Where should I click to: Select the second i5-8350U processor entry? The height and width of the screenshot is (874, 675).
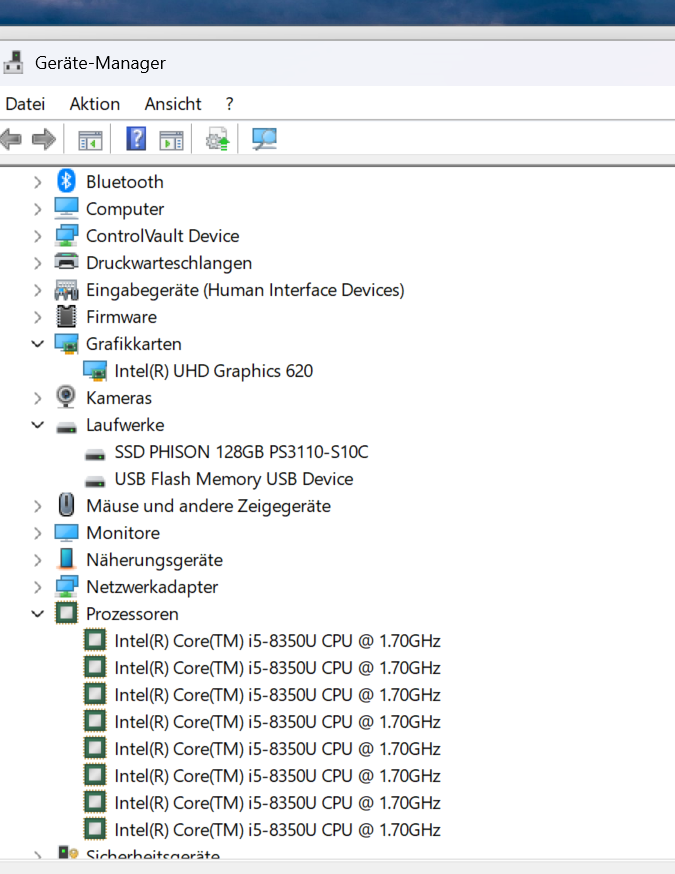click(x=278, y=668)
